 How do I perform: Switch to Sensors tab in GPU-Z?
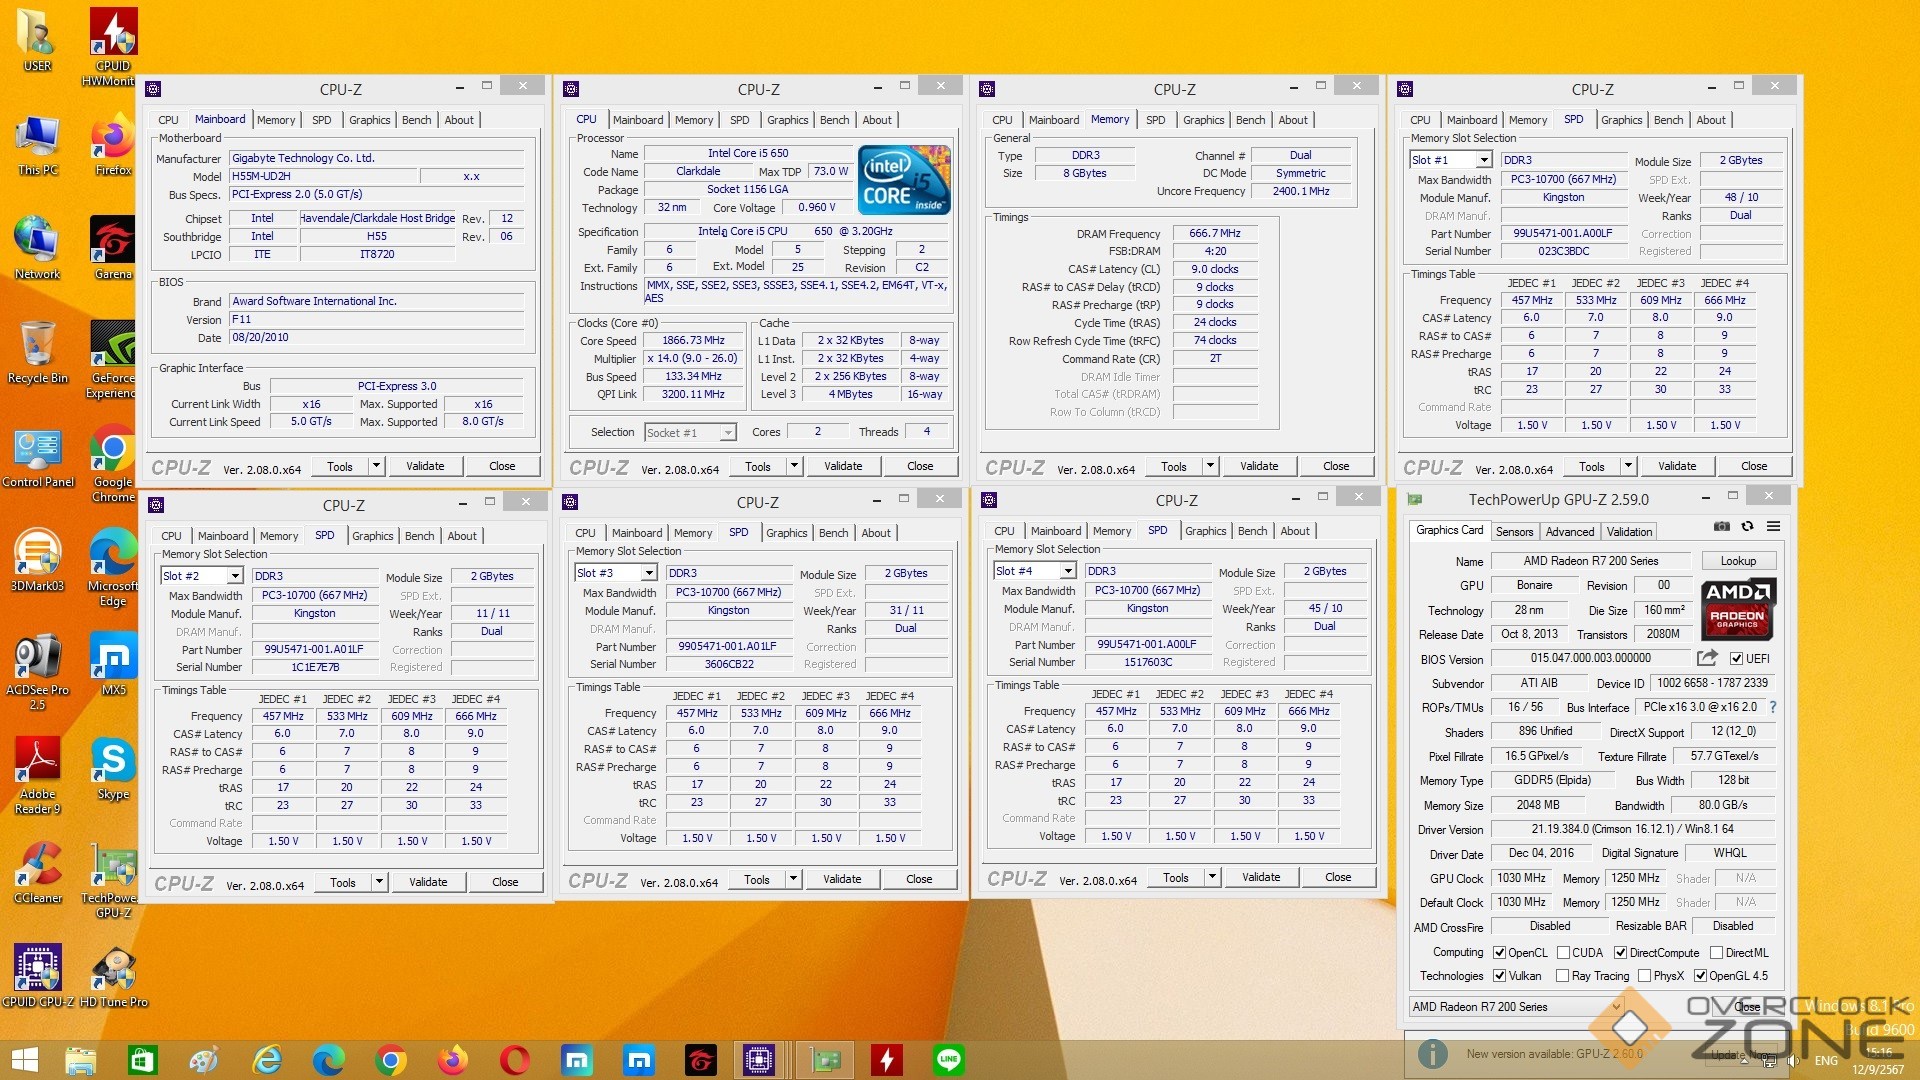1514,532
